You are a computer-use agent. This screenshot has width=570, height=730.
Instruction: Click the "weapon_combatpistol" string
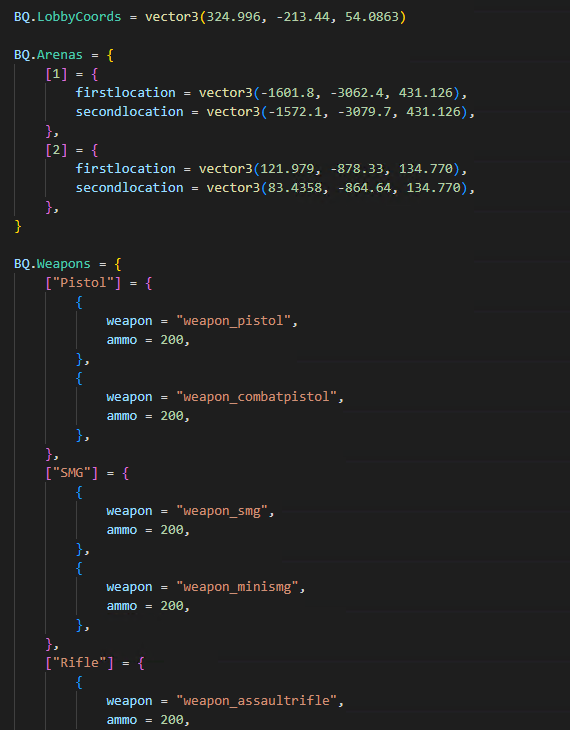(256, 397)
